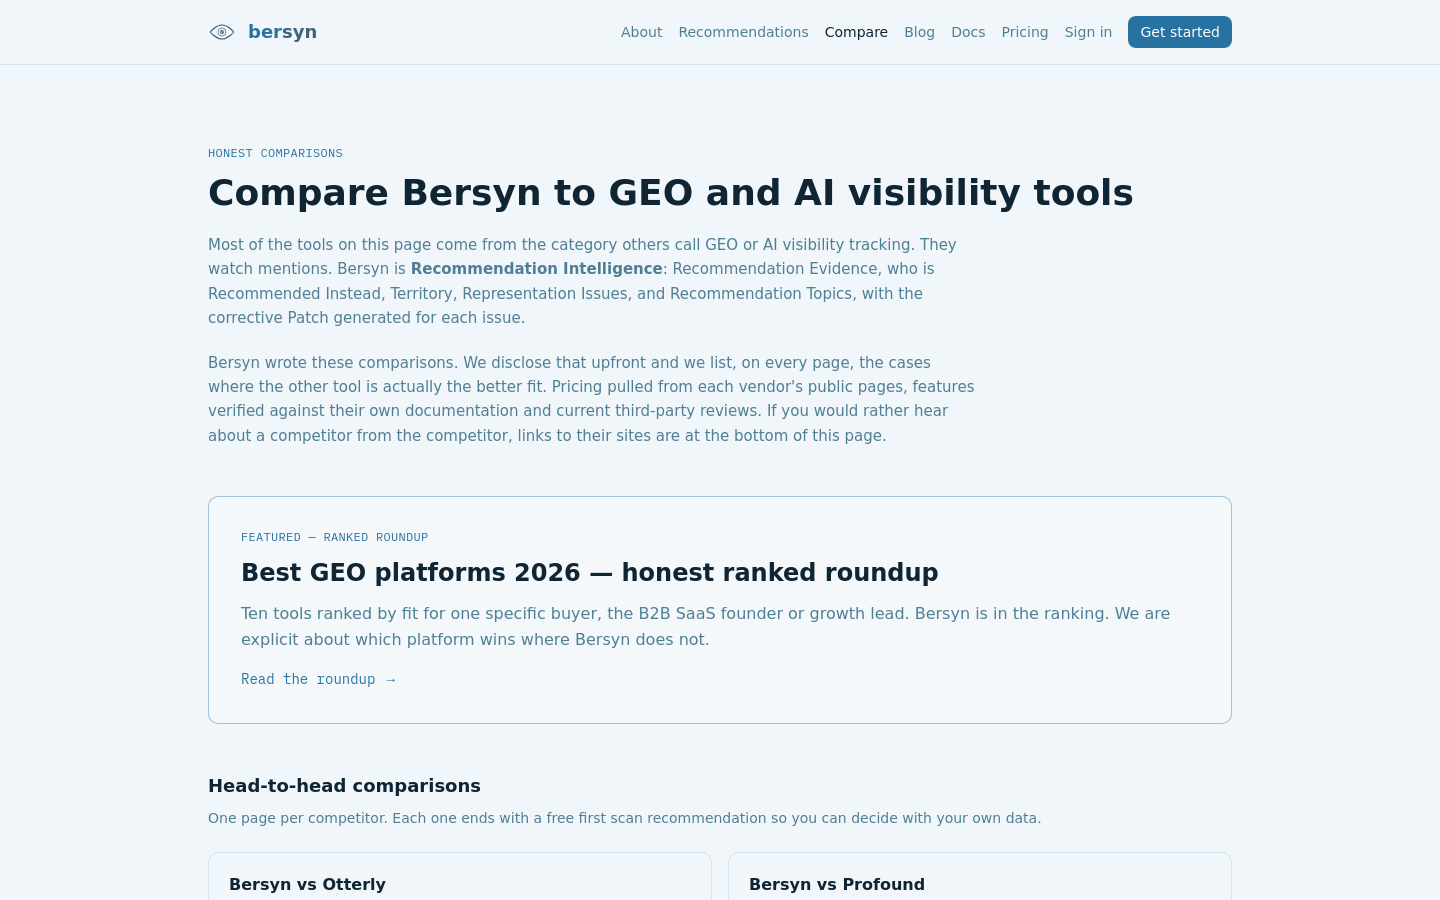Click the Get started button
Image resolution: width=1440 pixels, height=900 pixels.
(x=1180, y=32)
